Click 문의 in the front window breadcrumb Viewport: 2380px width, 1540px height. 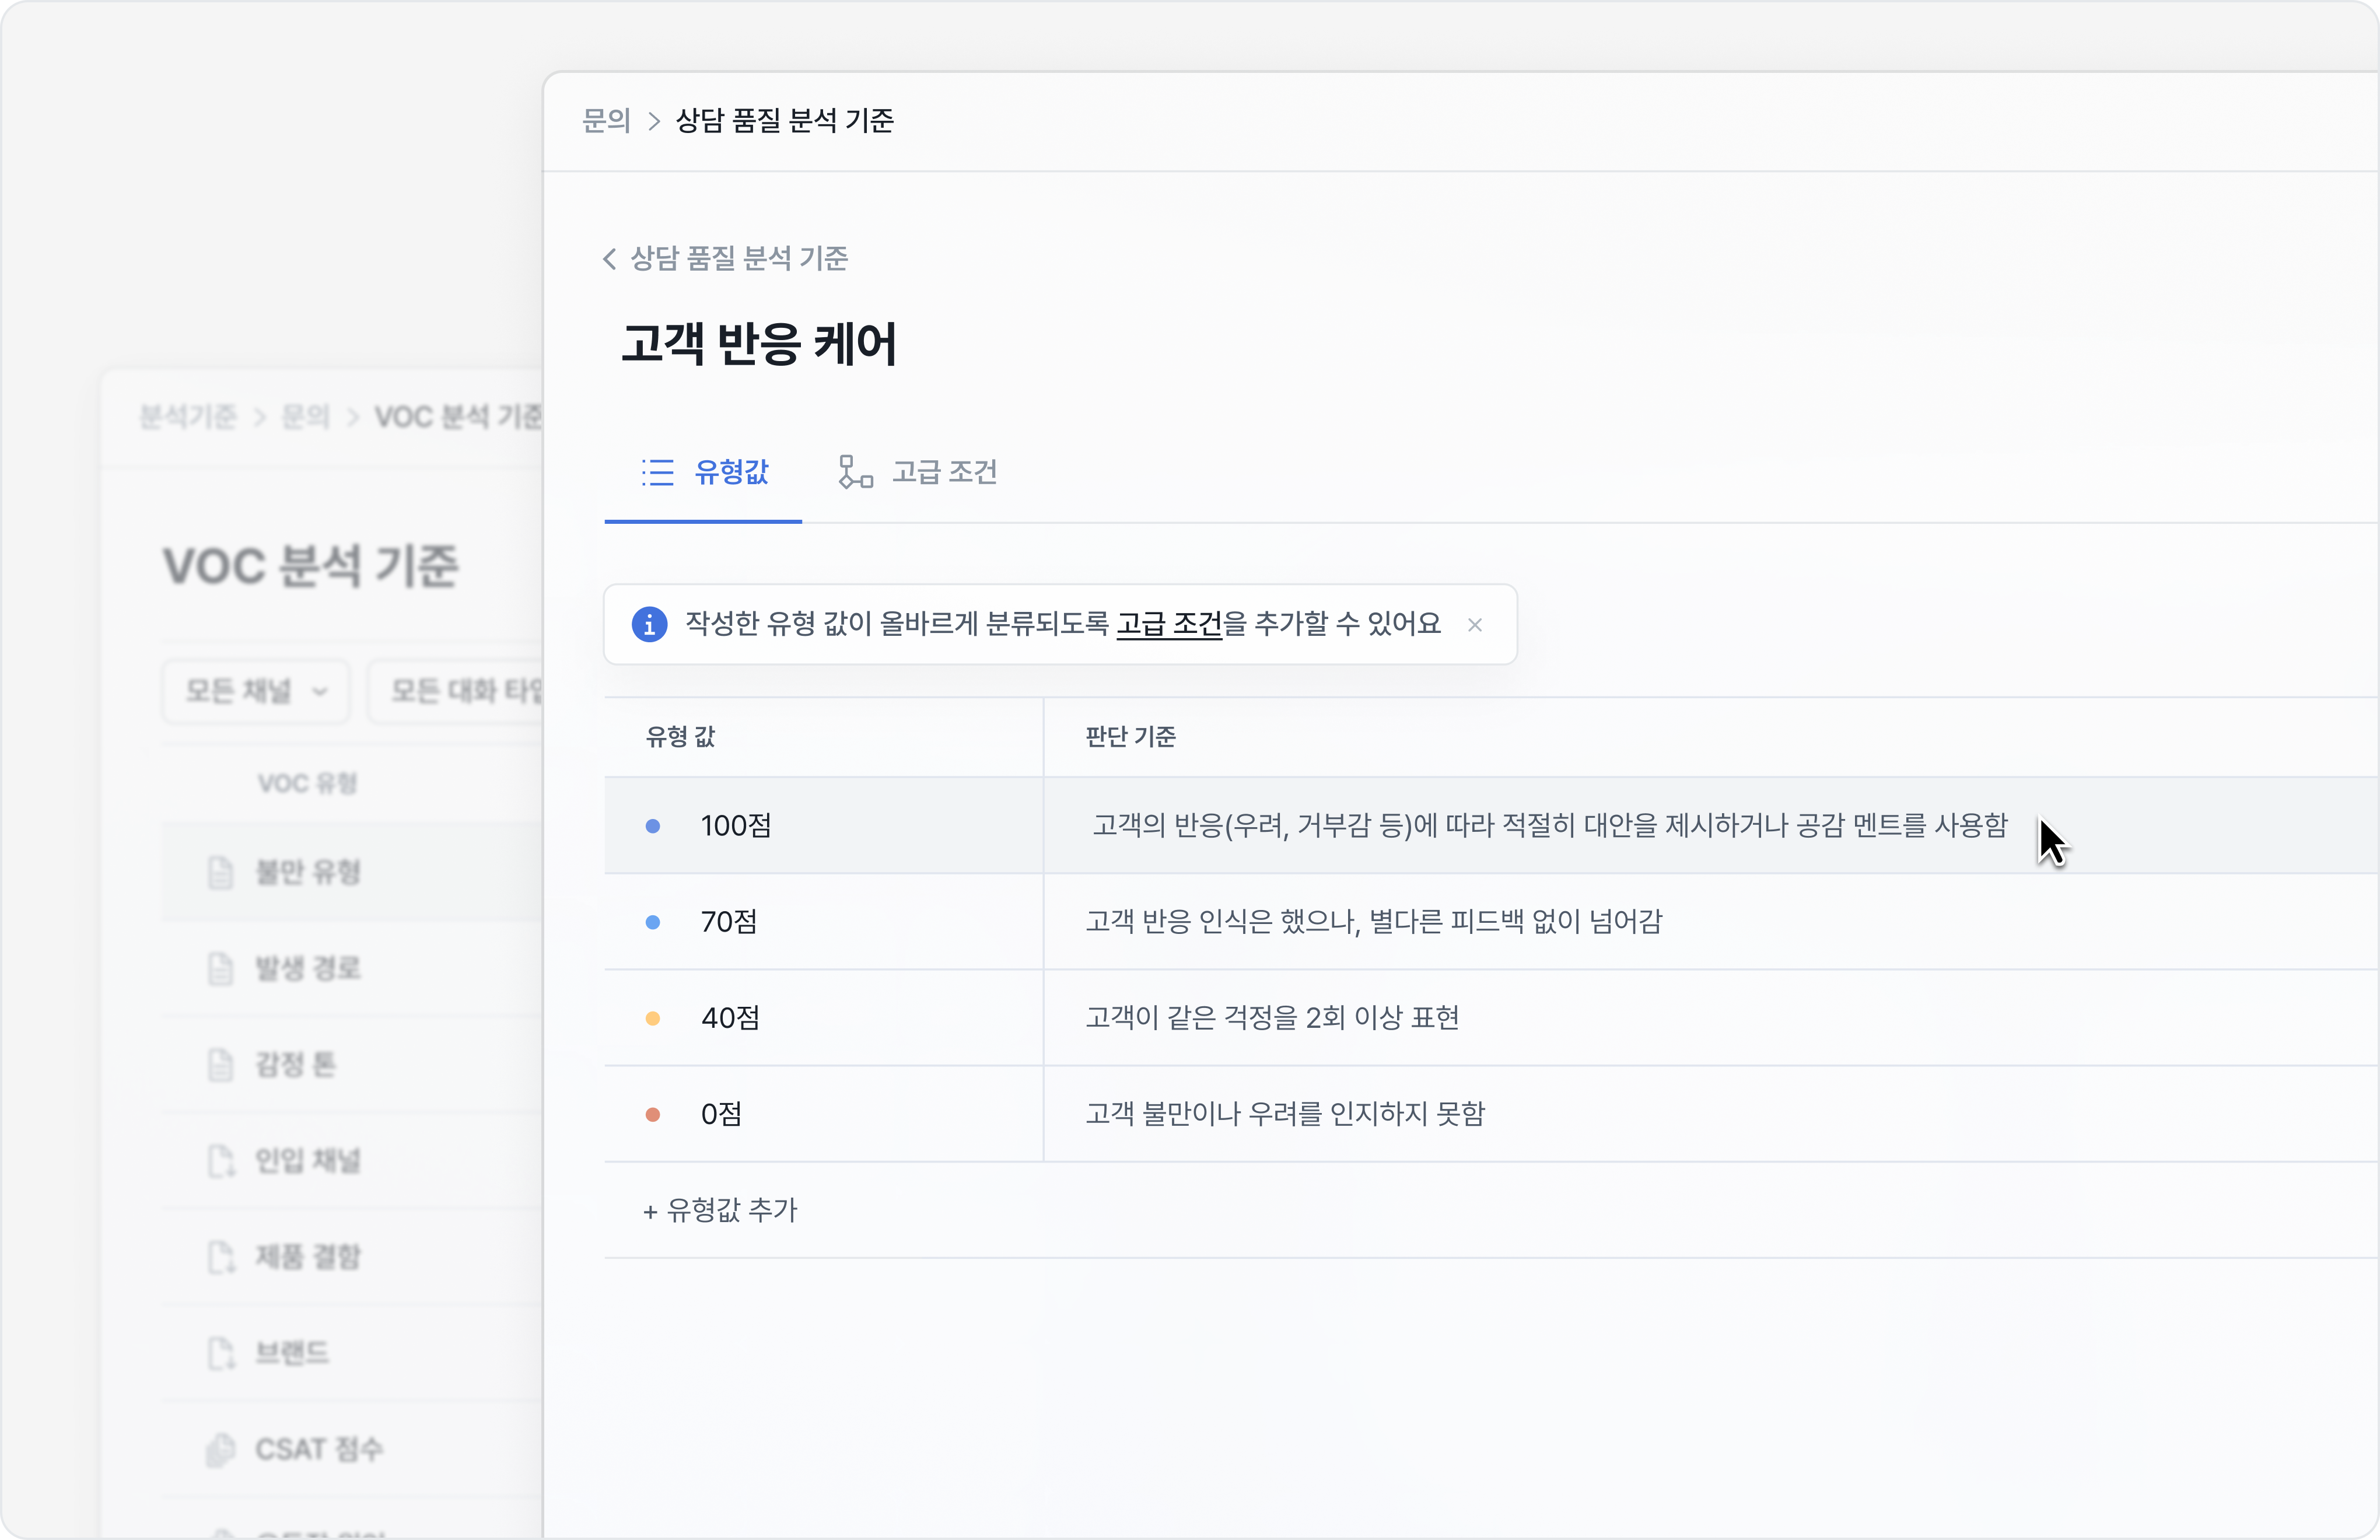tap(606, 121)
